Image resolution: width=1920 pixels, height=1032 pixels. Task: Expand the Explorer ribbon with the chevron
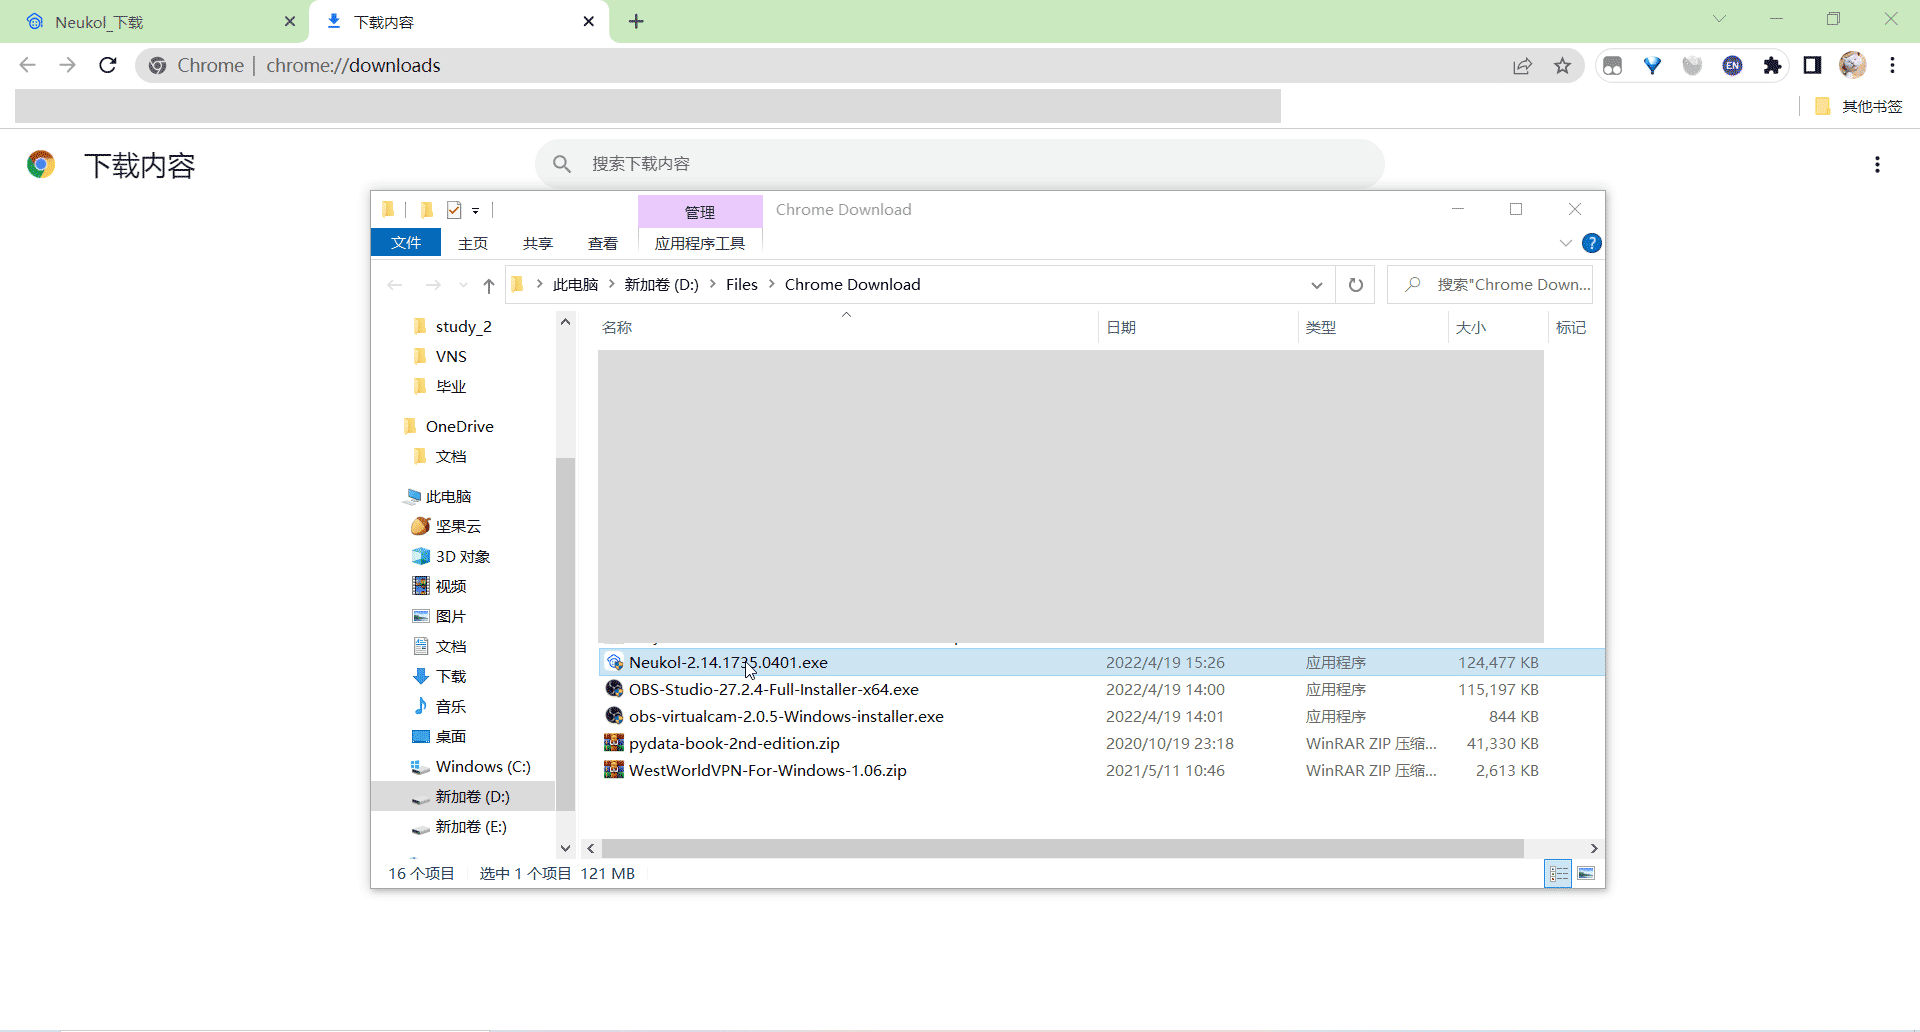click(1566, 243)
